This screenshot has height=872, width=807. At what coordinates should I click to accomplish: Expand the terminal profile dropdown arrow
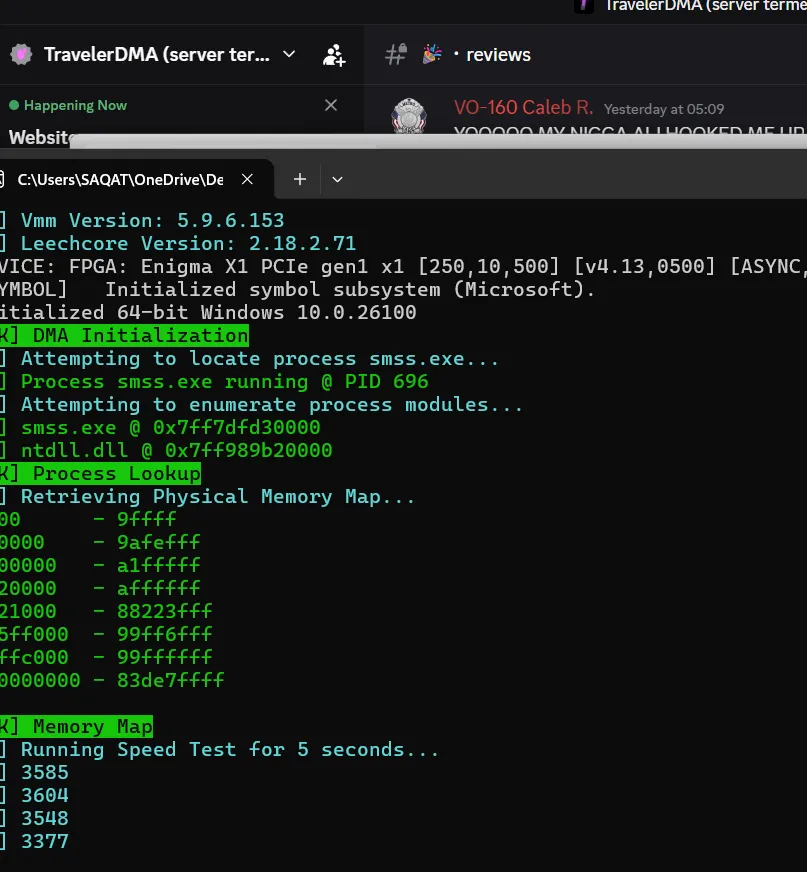(337, 180)
